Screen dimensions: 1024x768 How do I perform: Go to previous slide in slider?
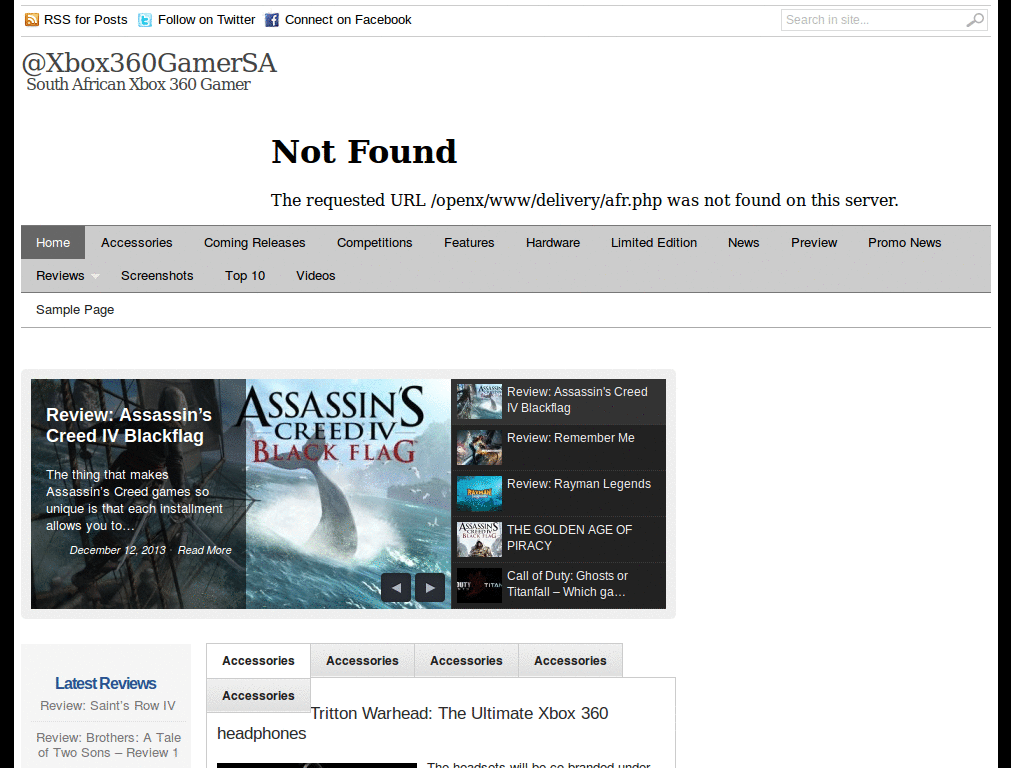tap(396, 587)
